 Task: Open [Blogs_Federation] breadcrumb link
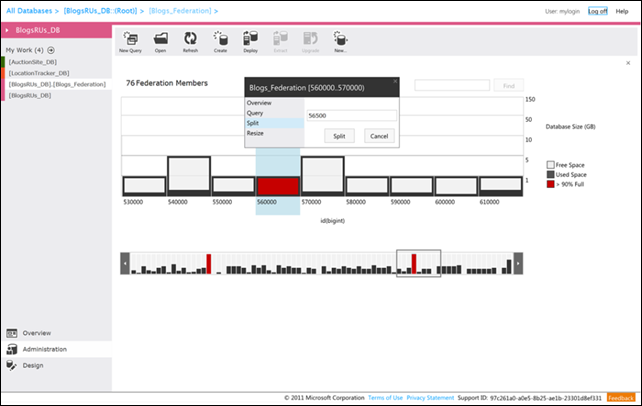tap(180, 11)
